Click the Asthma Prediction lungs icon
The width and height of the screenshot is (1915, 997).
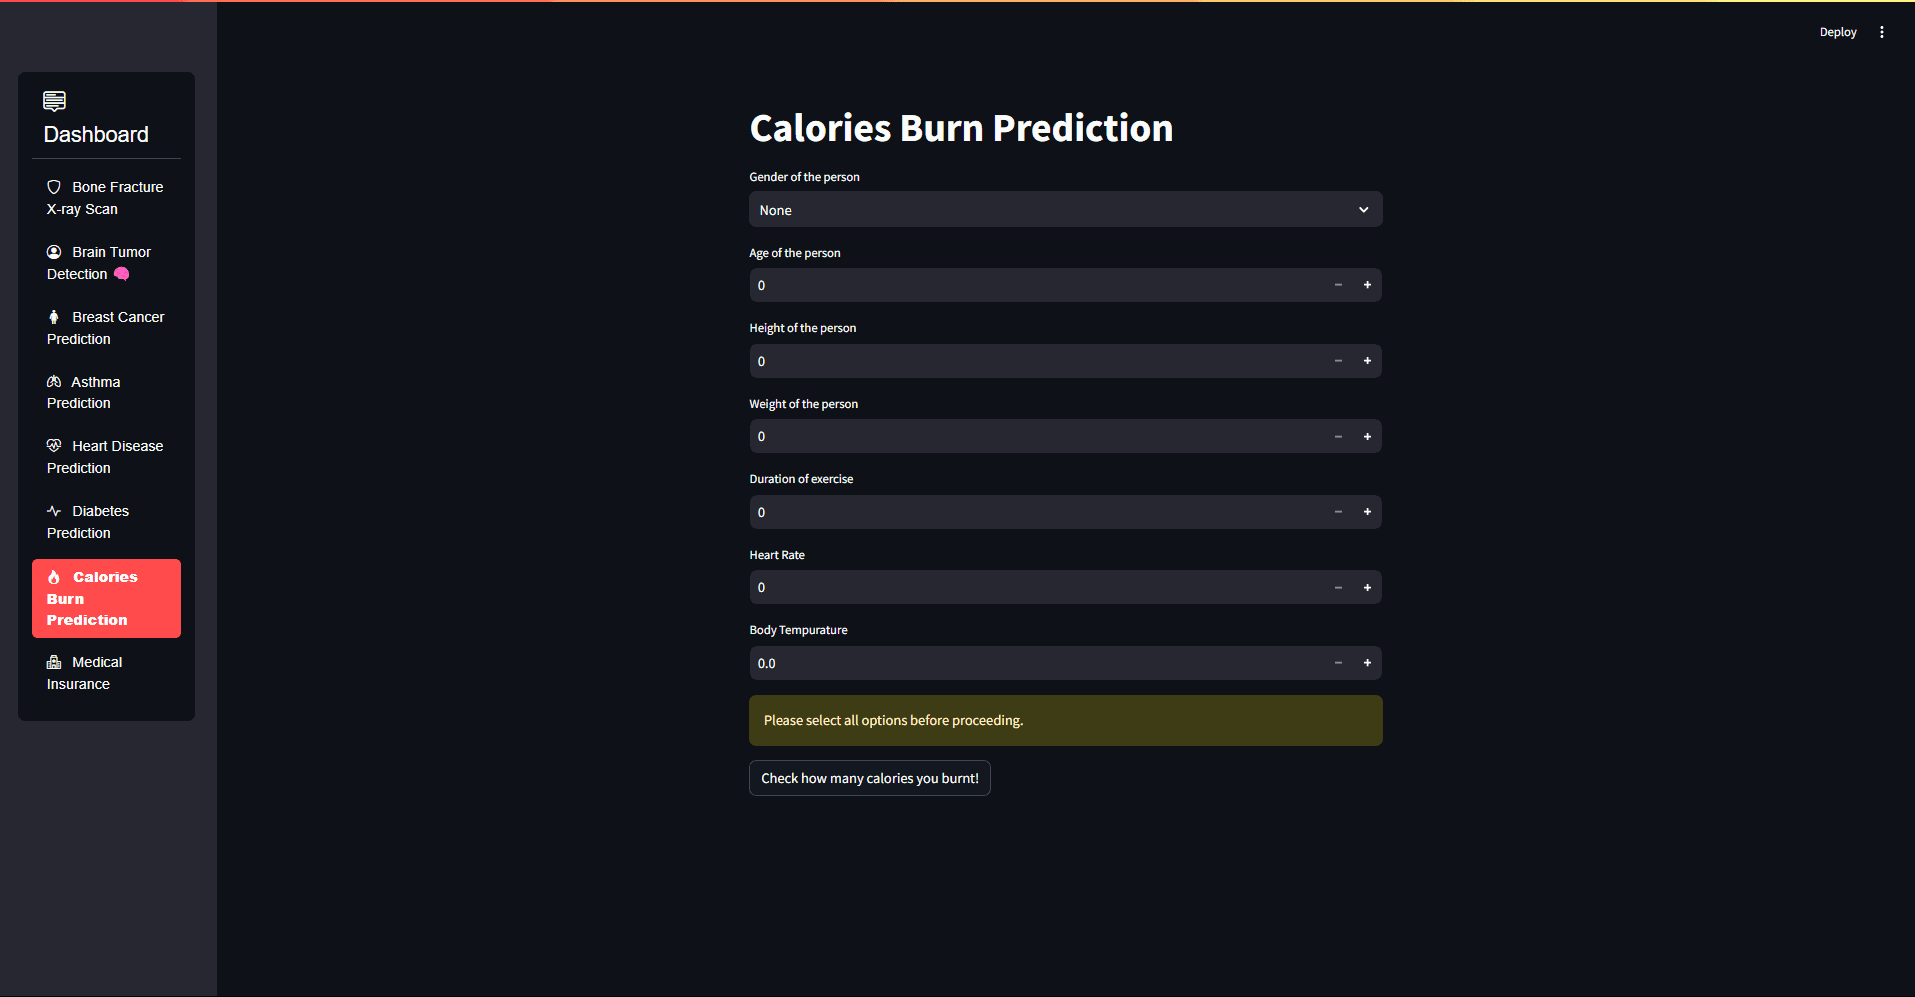click(54, 382)
